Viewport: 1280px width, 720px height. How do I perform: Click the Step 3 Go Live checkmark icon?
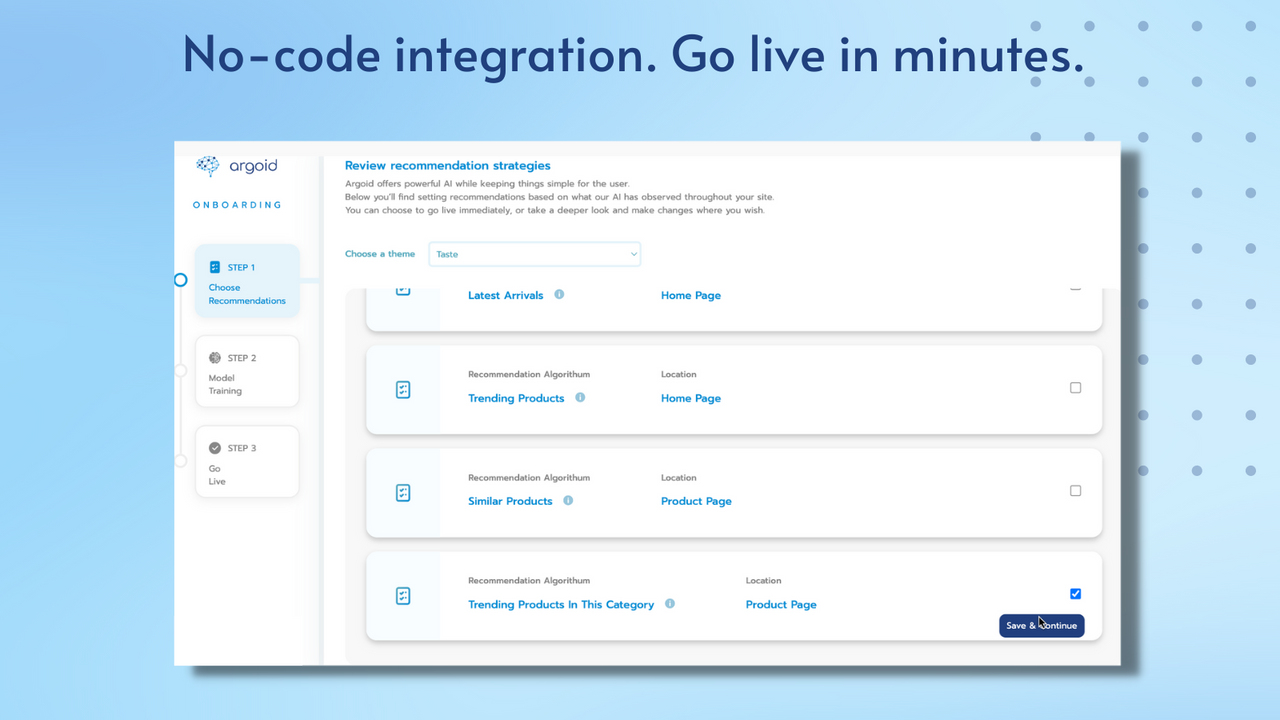213,448
